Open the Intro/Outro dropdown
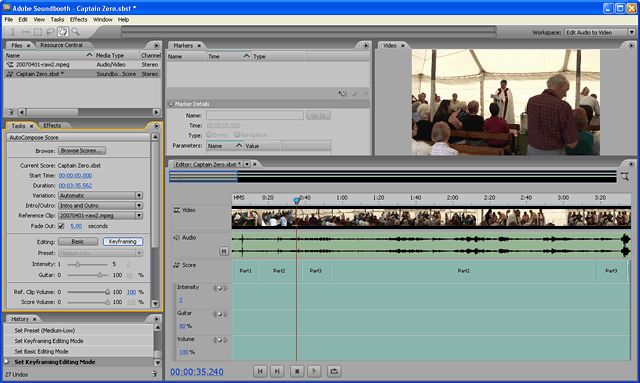The image size is (640, 383). coord(100,205)
